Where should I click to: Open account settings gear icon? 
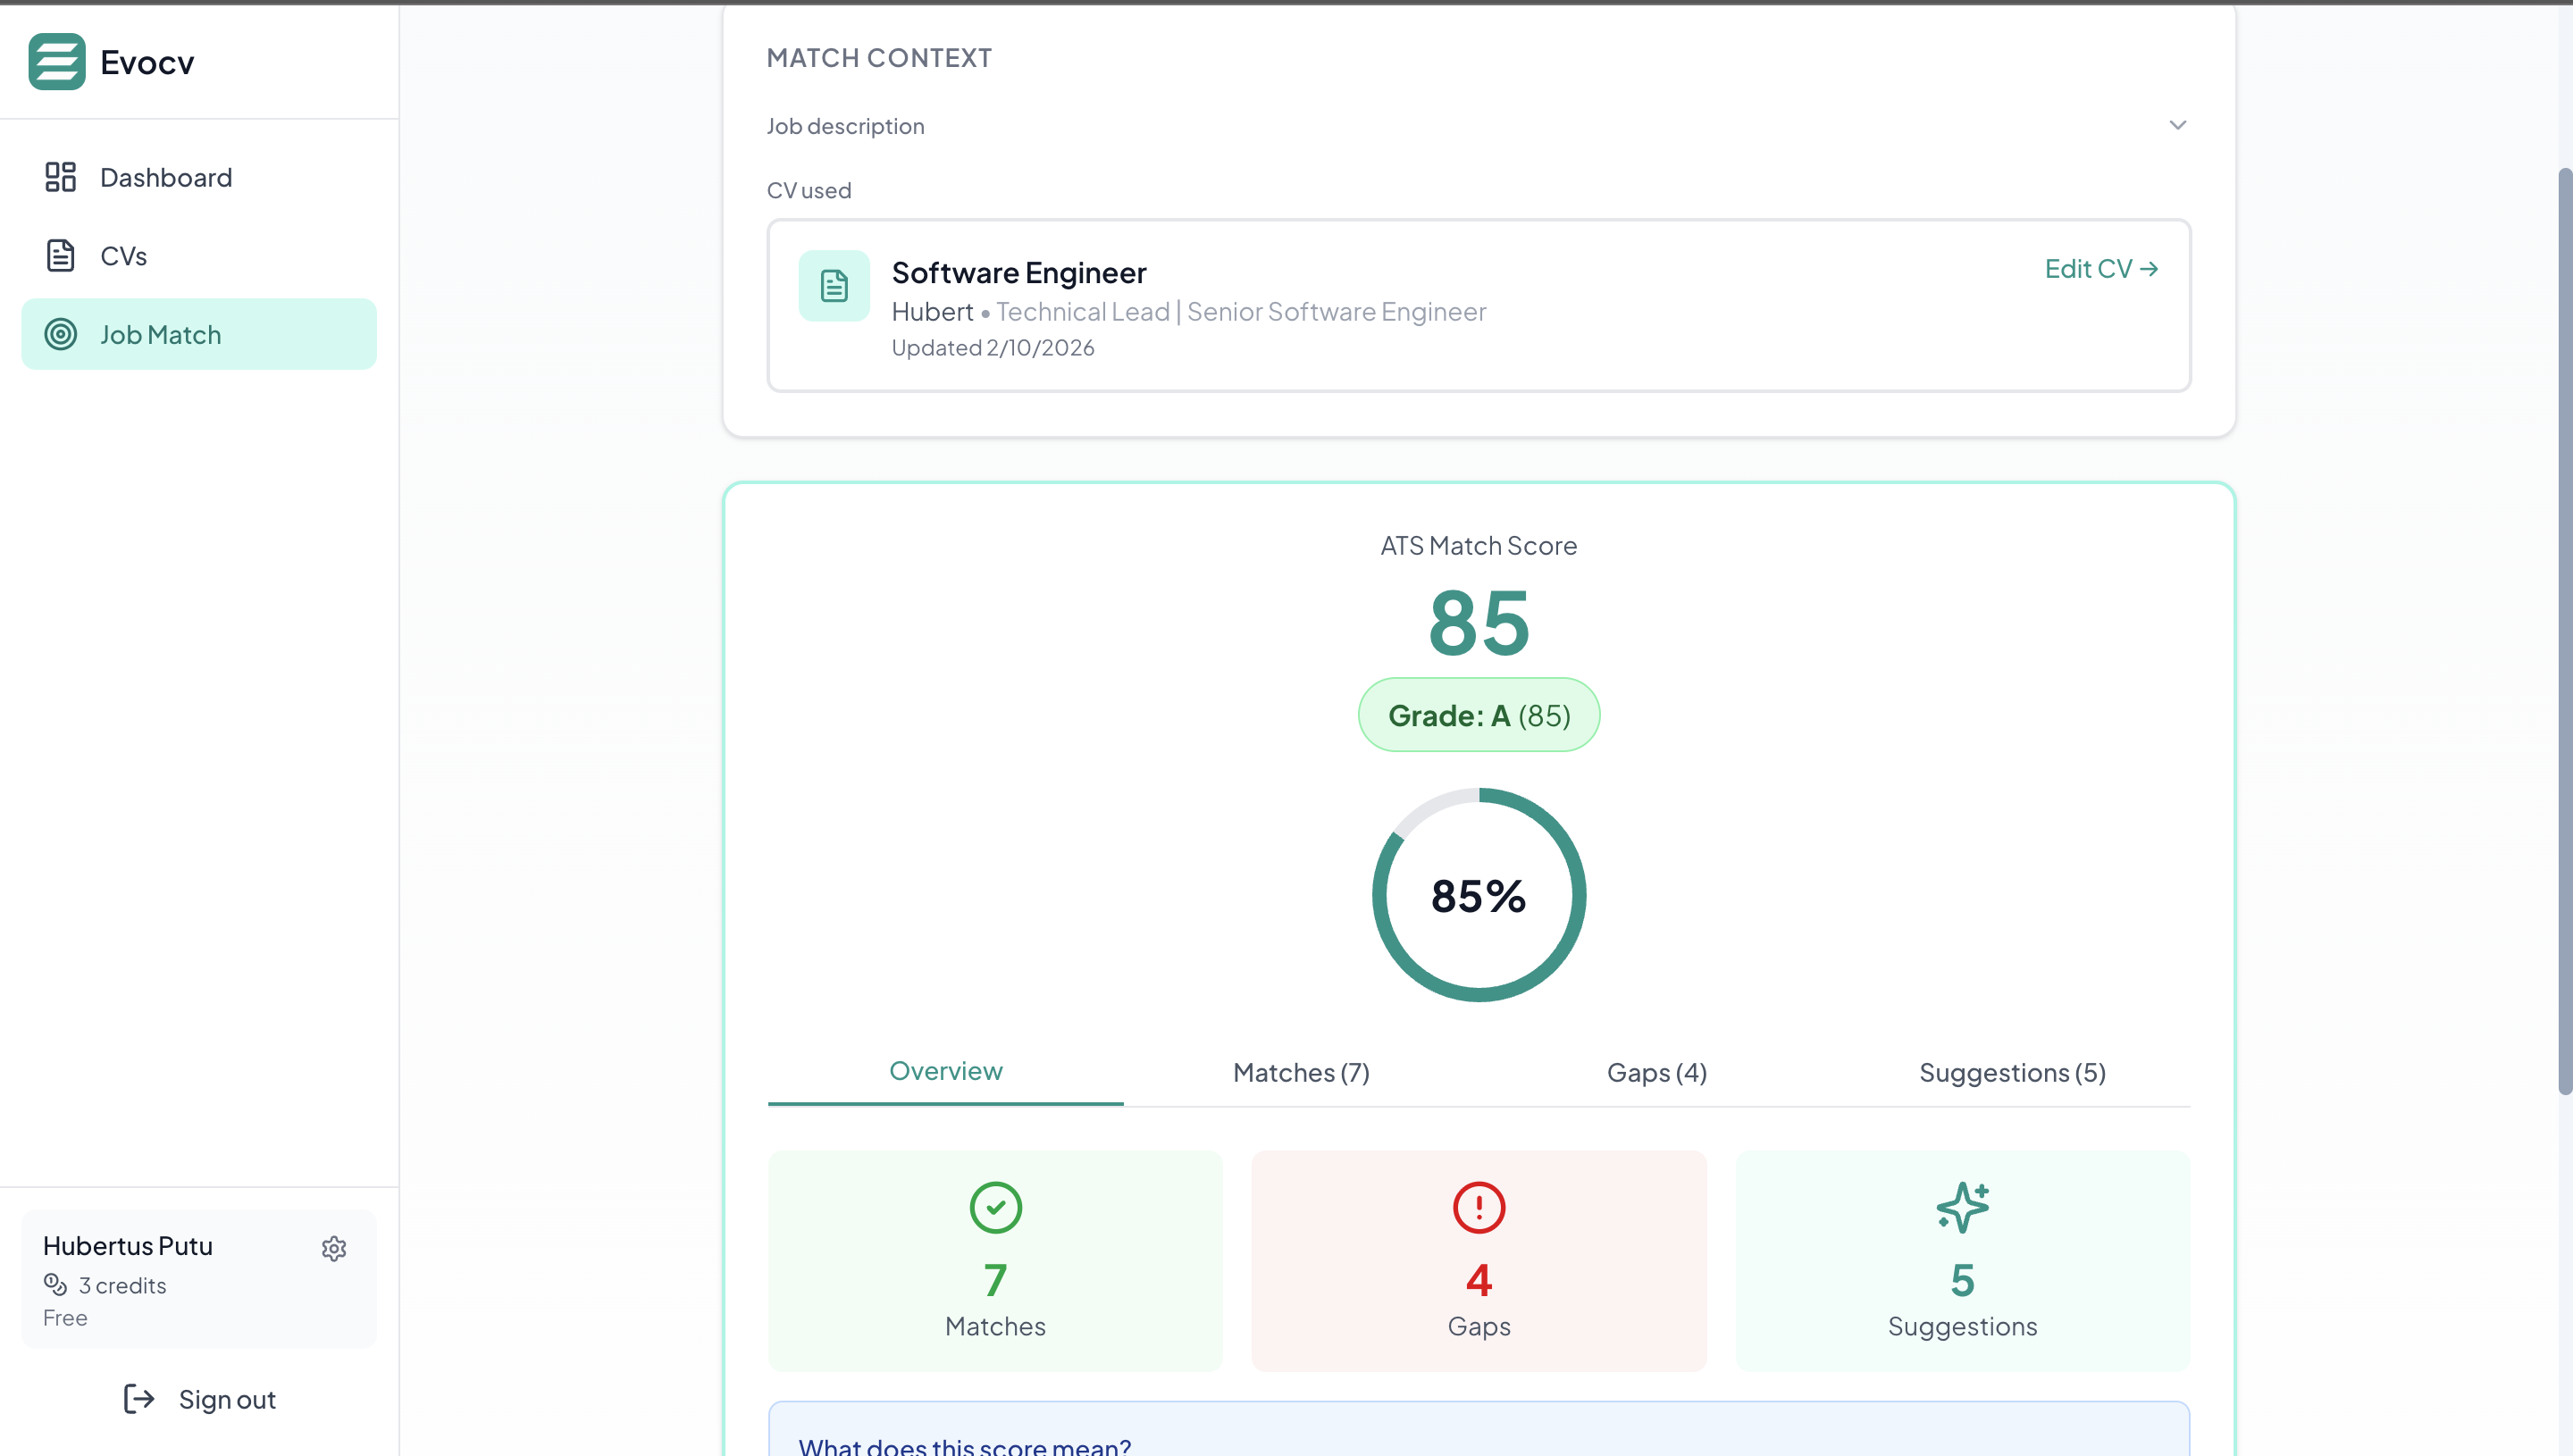tap(334, 1248)
